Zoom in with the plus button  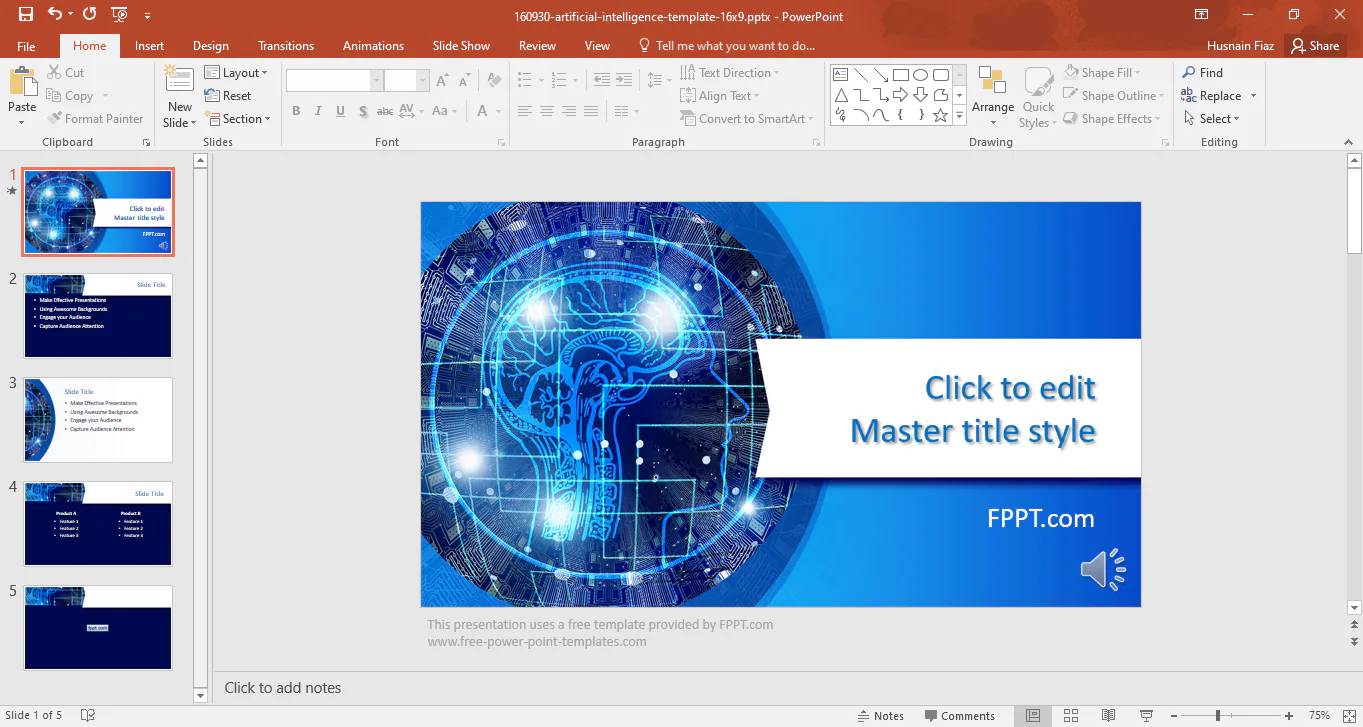pyautogui.click(x=1289, y=715)
